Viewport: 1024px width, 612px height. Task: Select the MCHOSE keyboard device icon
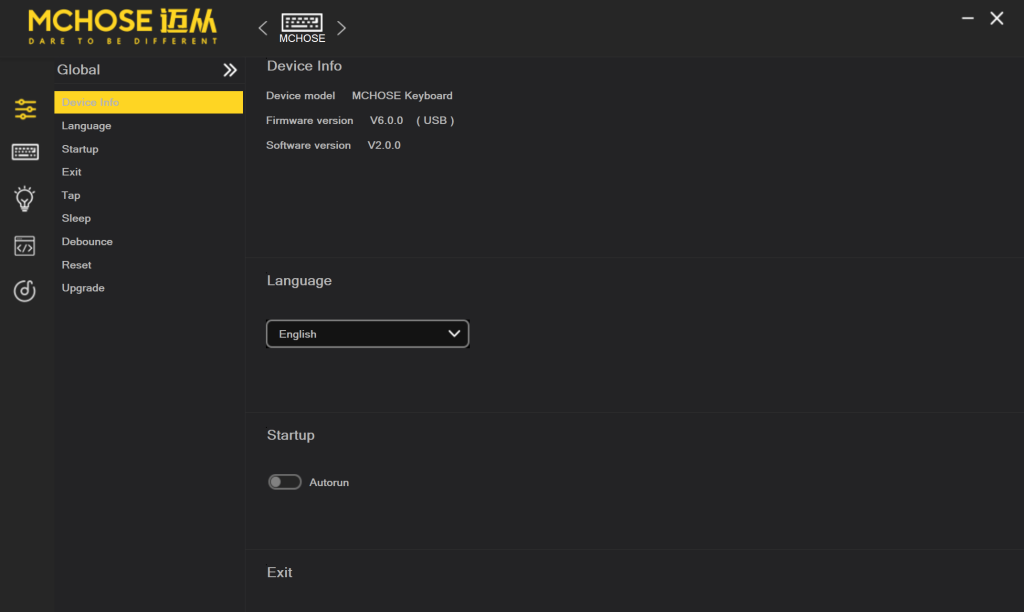coord(302,27)
